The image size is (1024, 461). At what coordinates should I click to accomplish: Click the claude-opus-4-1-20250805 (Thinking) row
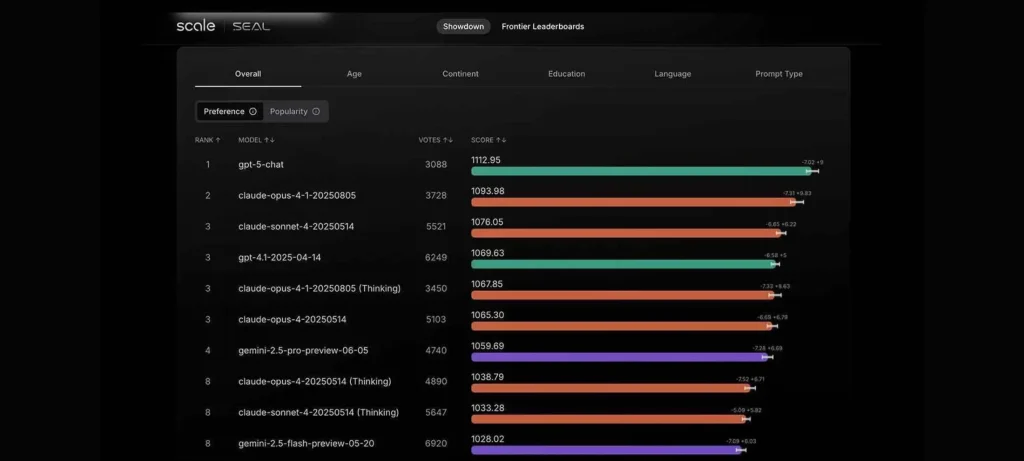click(319, 288)
